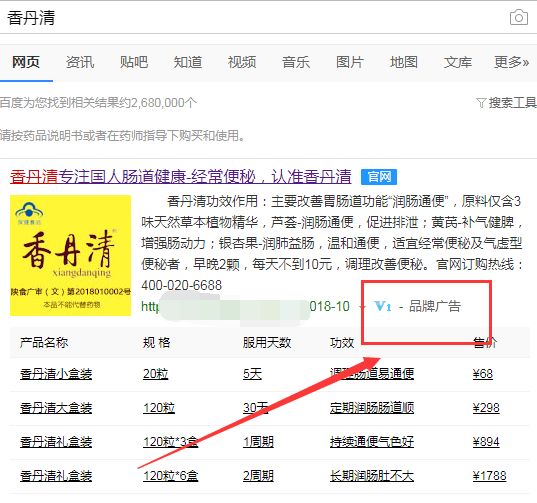Click the 30天 duration link
This screenshot has width=537, height=503.
(x=255, y=407)
